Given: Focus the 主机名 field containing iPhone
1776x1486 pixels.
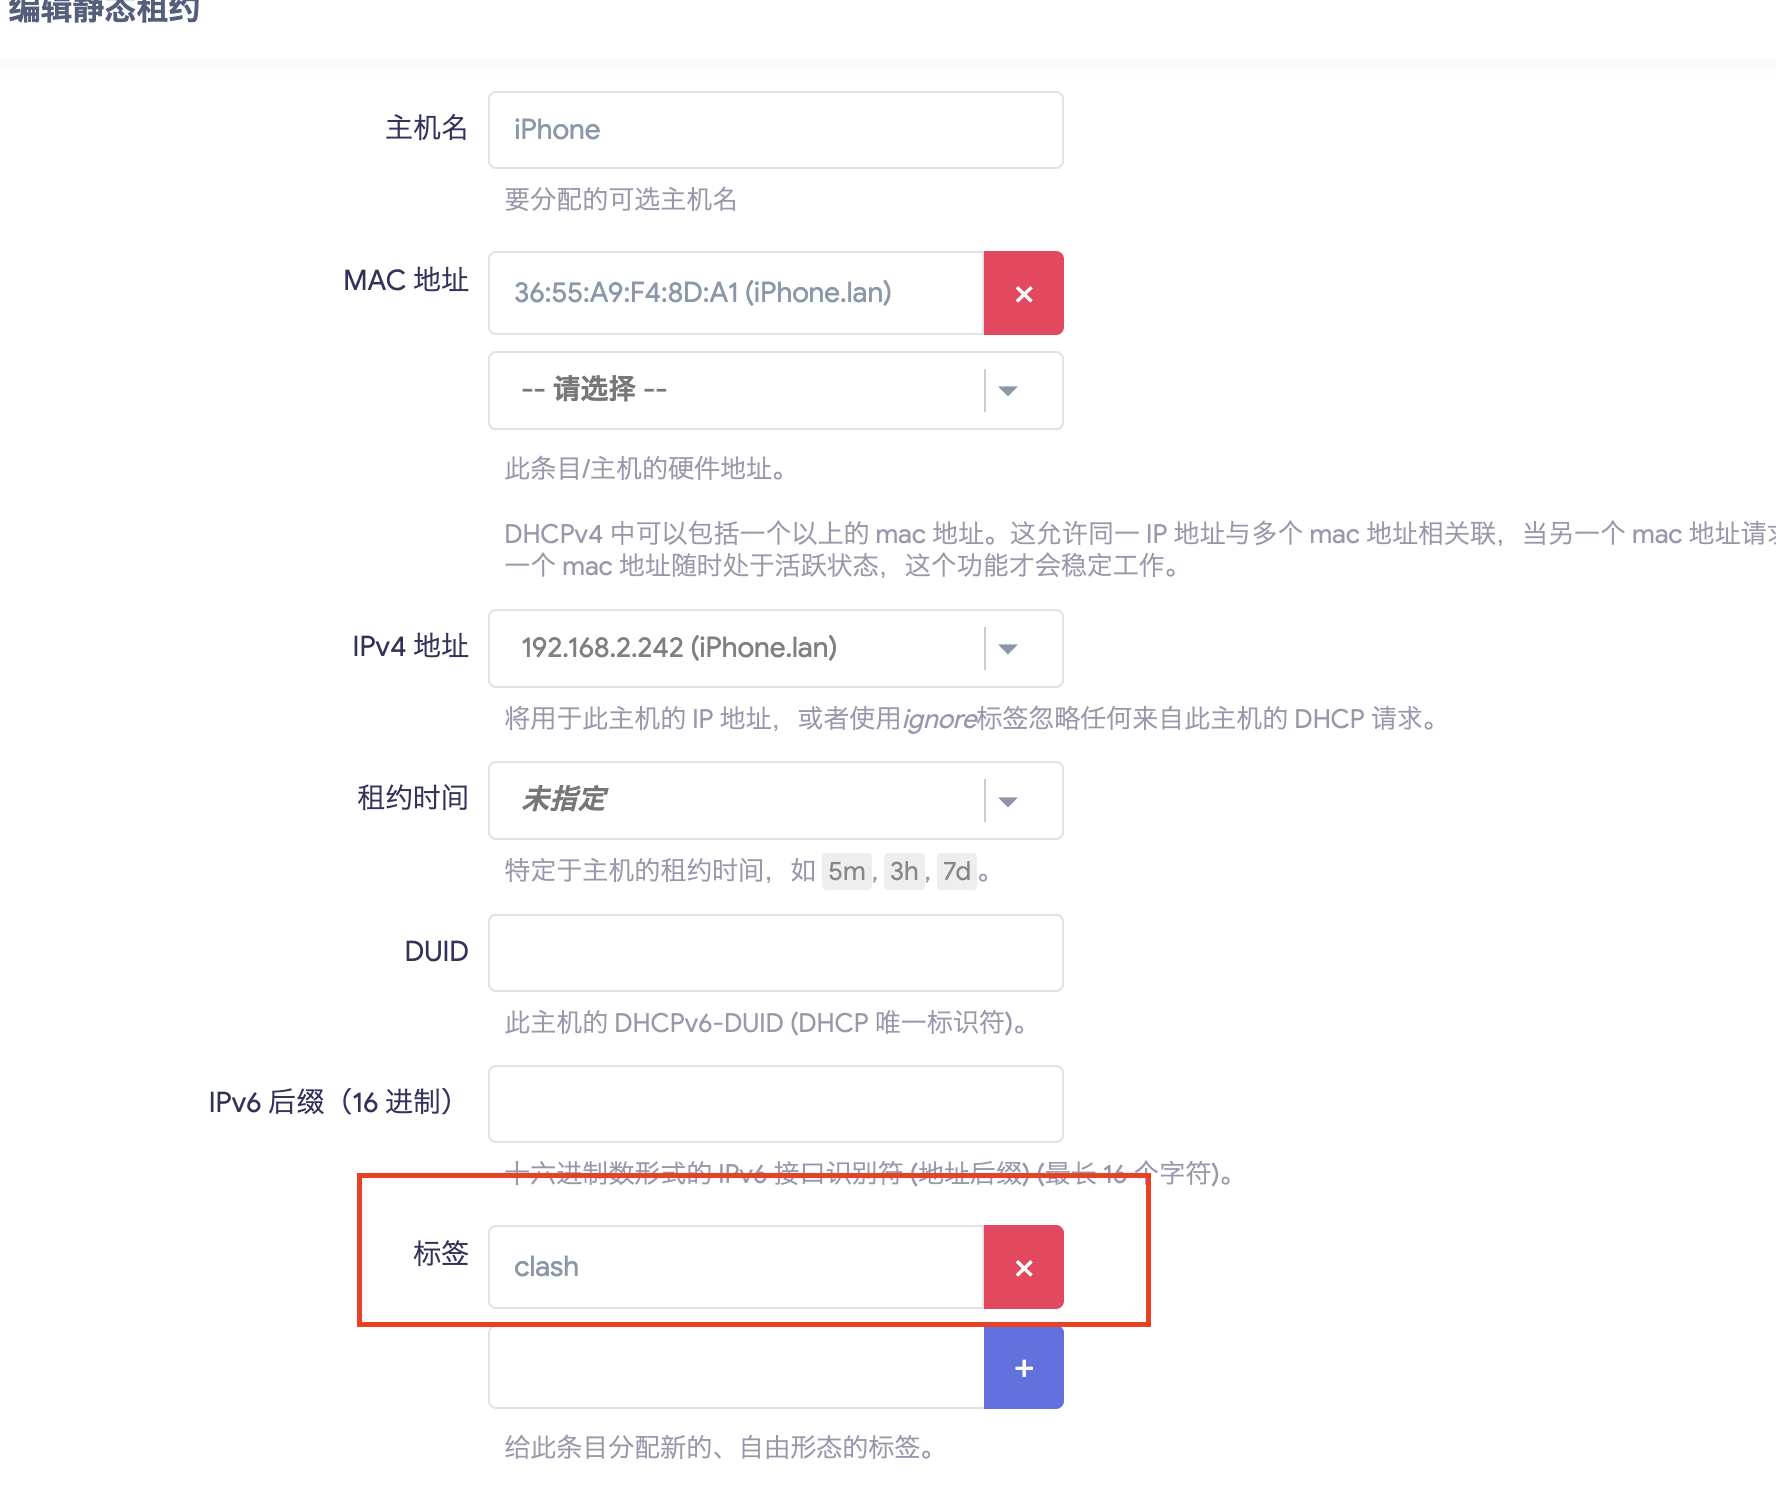Looking at the screenshot, I should tap(775, 130).
